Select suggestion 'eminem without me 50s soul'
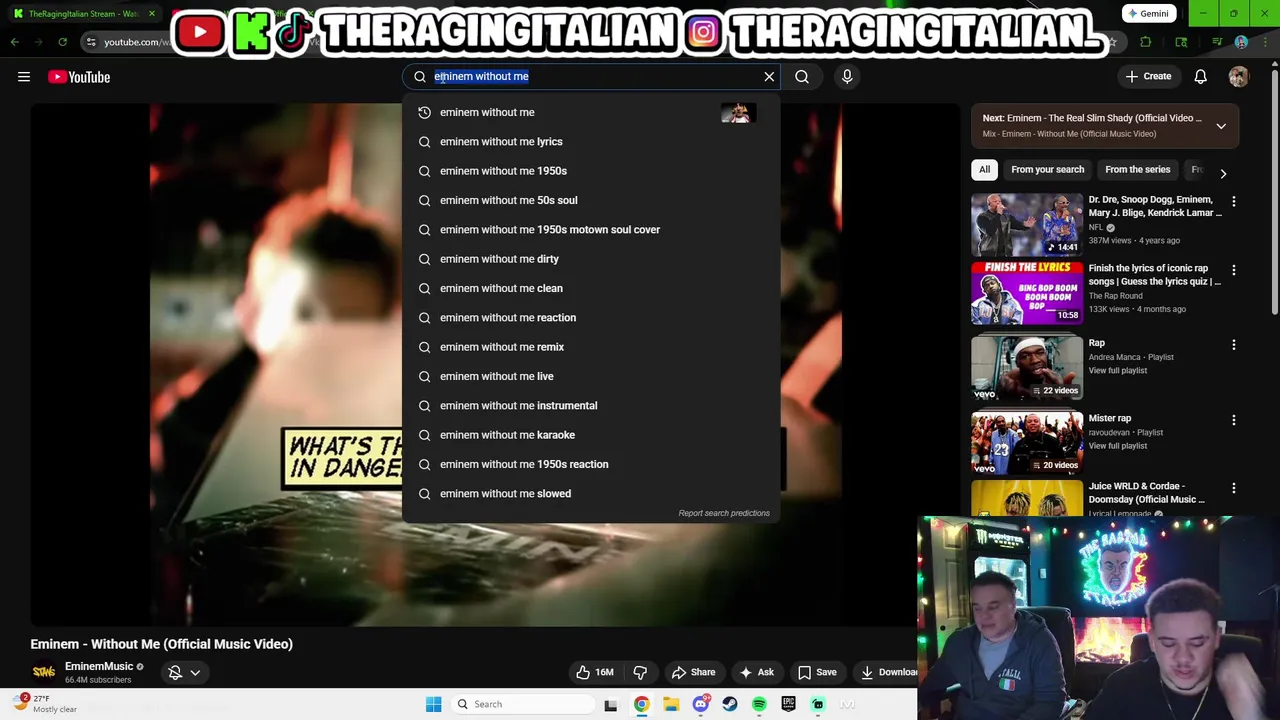Screen dimensions: 1280x720 (591, 200)
